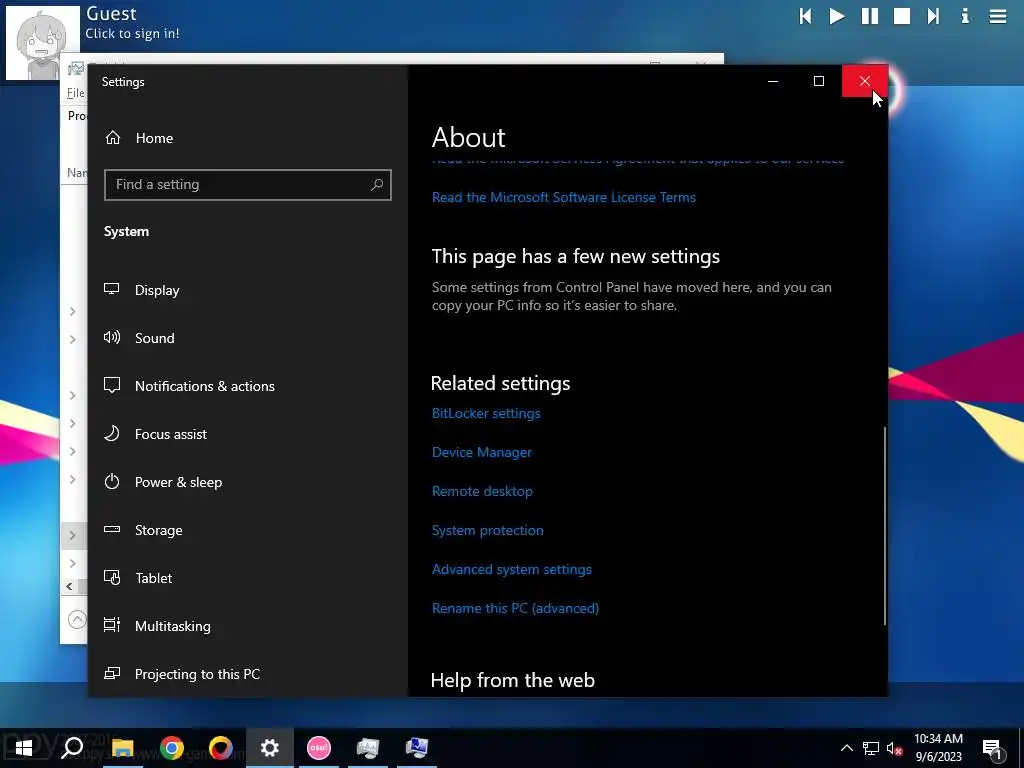Open File menu in background window
The image size is (1024, 768).
[76, 93]
